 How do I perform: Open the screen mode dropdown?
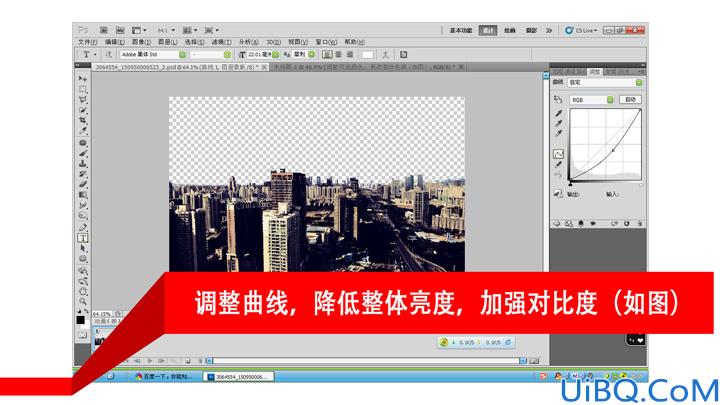pyautogui.click(x=211, y=30)
